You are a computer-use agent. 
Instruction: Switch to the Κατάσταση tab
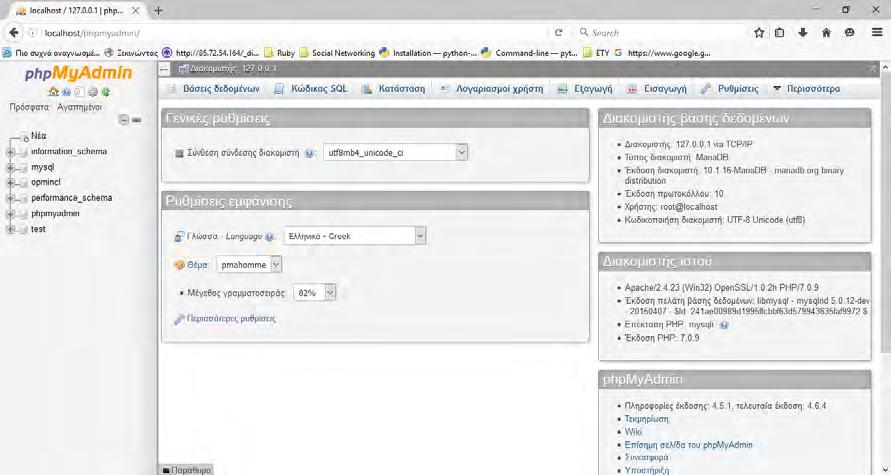(x=393, y=89)
